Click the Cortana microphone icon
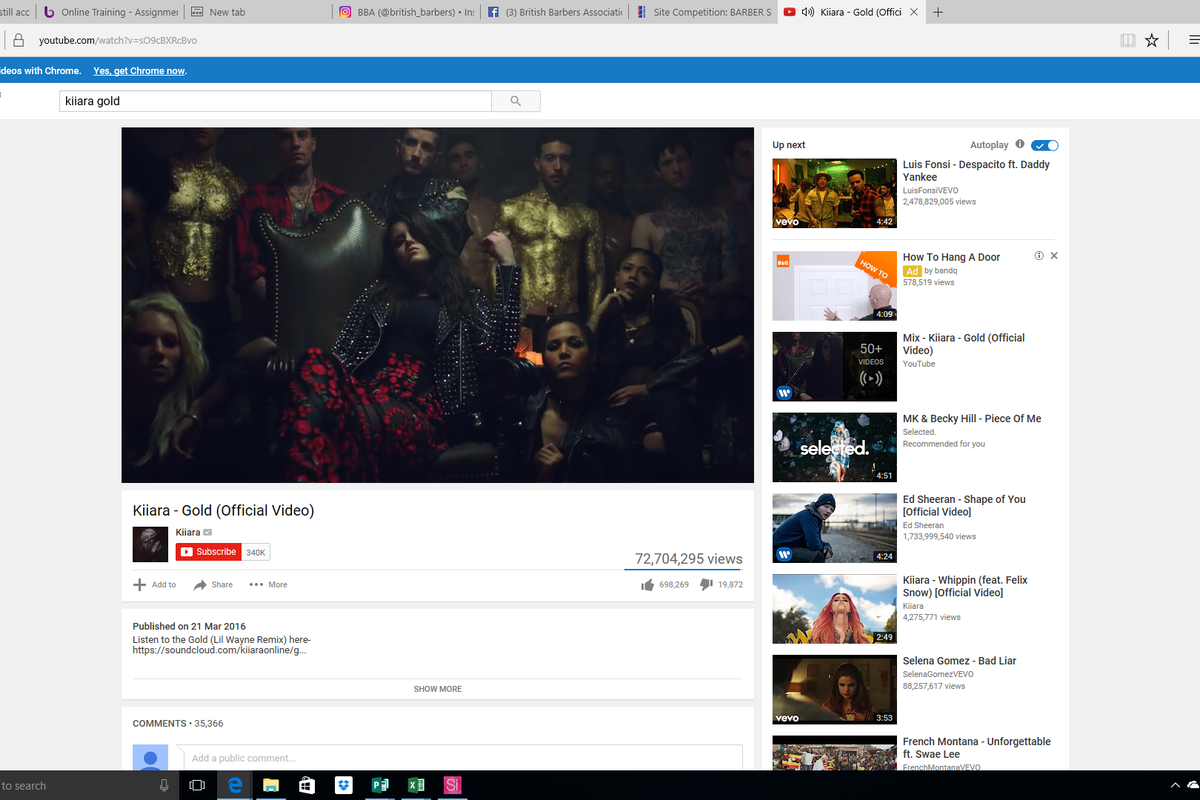The height and width of the screenshot is (800, 1200). [164, 786]
